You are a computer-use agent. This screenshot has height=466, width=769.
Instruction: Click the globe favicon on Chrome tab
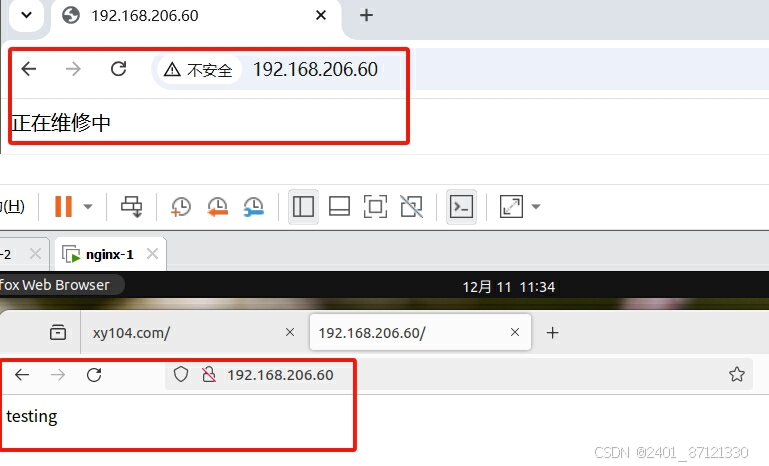tap(71, 15)
